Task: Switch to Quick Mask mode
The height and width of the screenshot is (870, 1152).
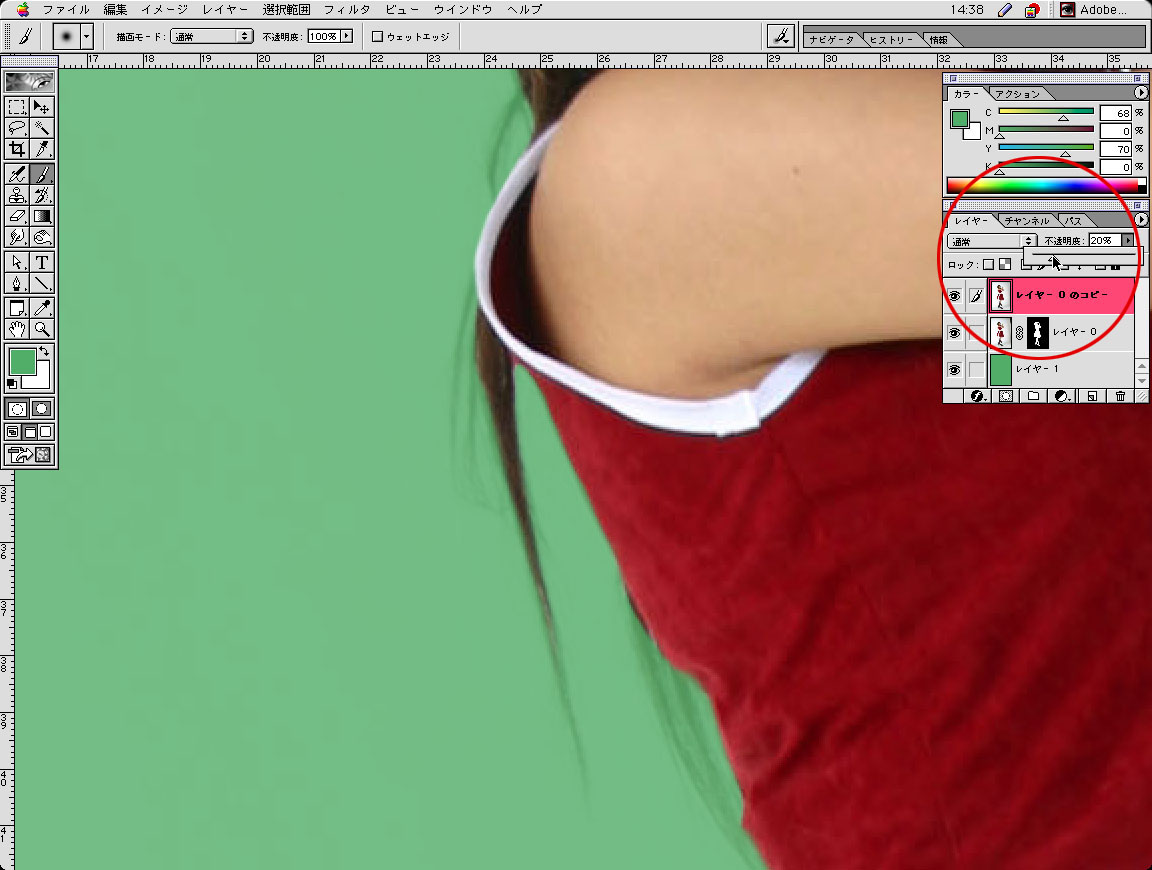Action: [42, 409]
